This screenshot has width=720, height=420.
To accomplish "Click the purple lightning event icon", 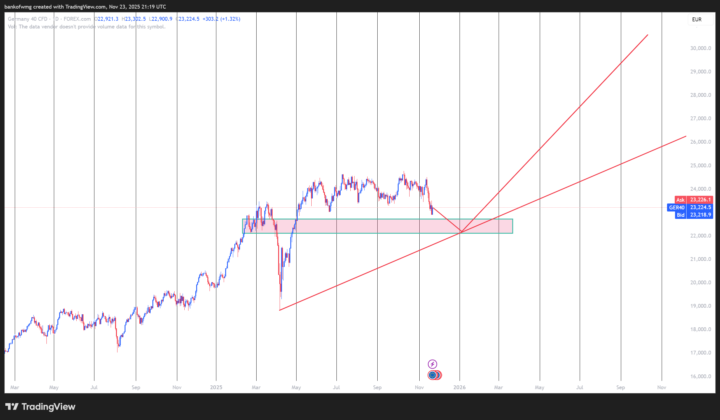I will point(432,364).
